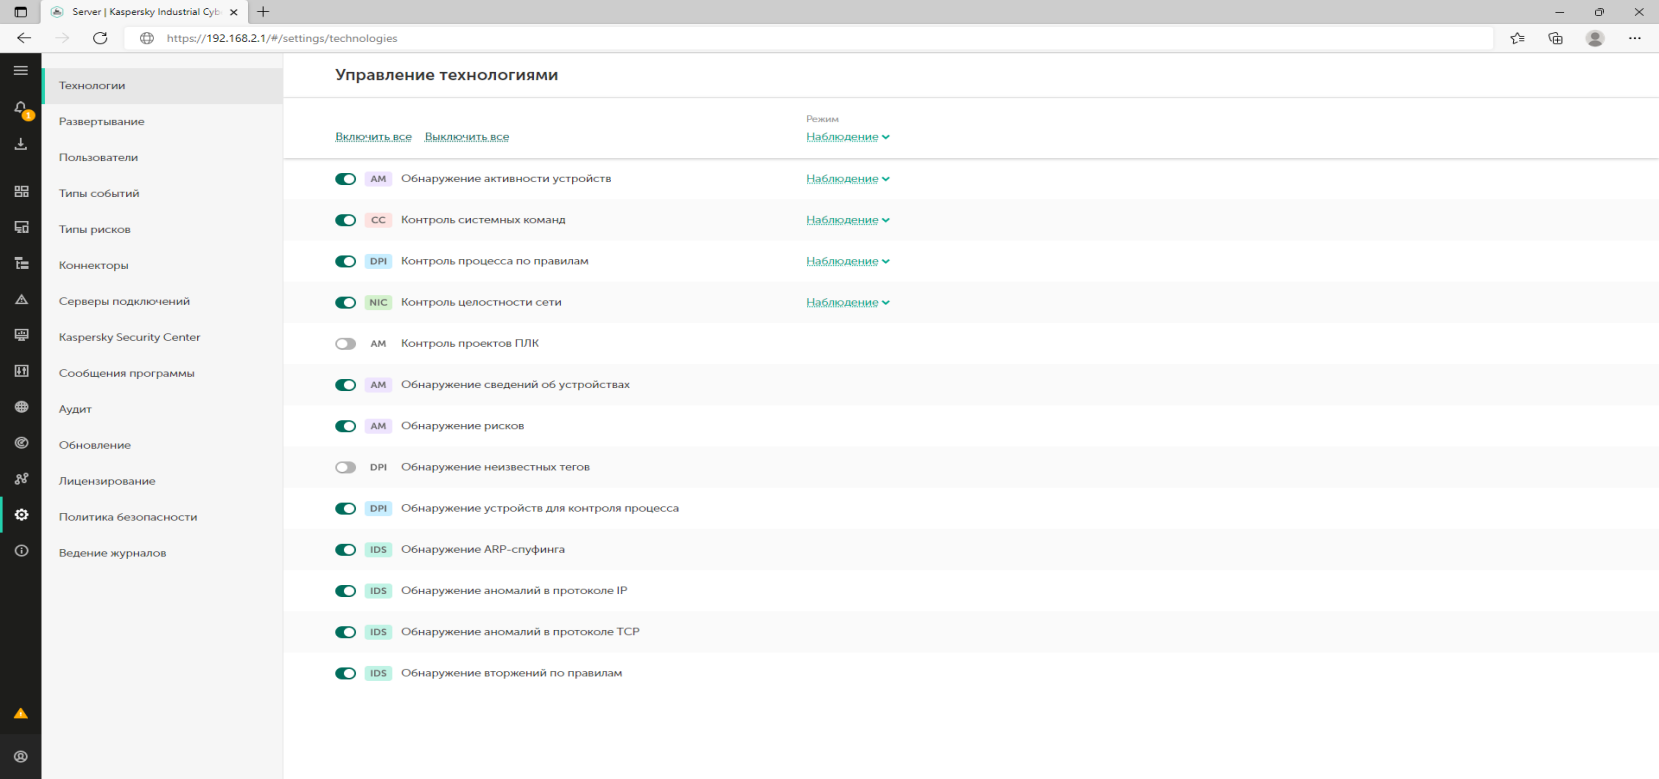Open the info circle icon in sidebar

[x=21, y=551]
